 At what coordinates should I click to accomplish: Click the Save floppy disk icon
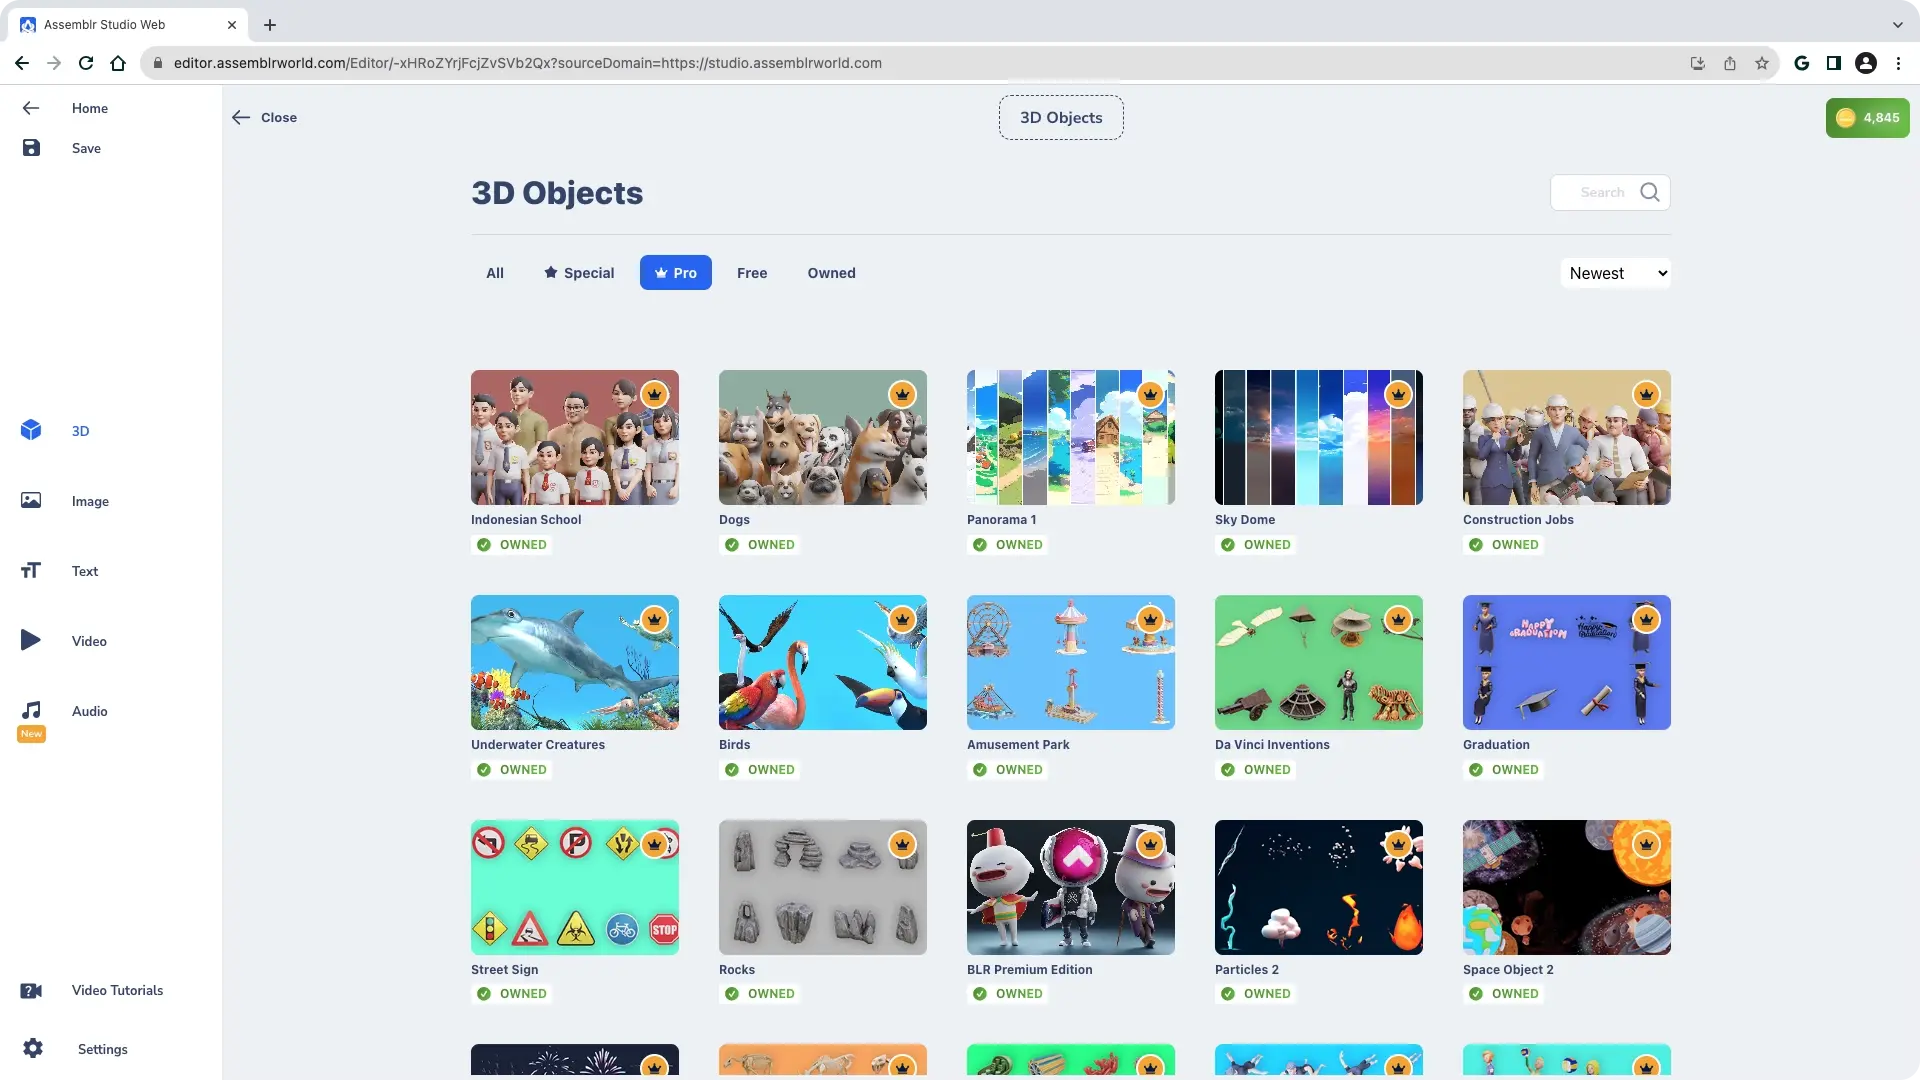tap(31, 148)
